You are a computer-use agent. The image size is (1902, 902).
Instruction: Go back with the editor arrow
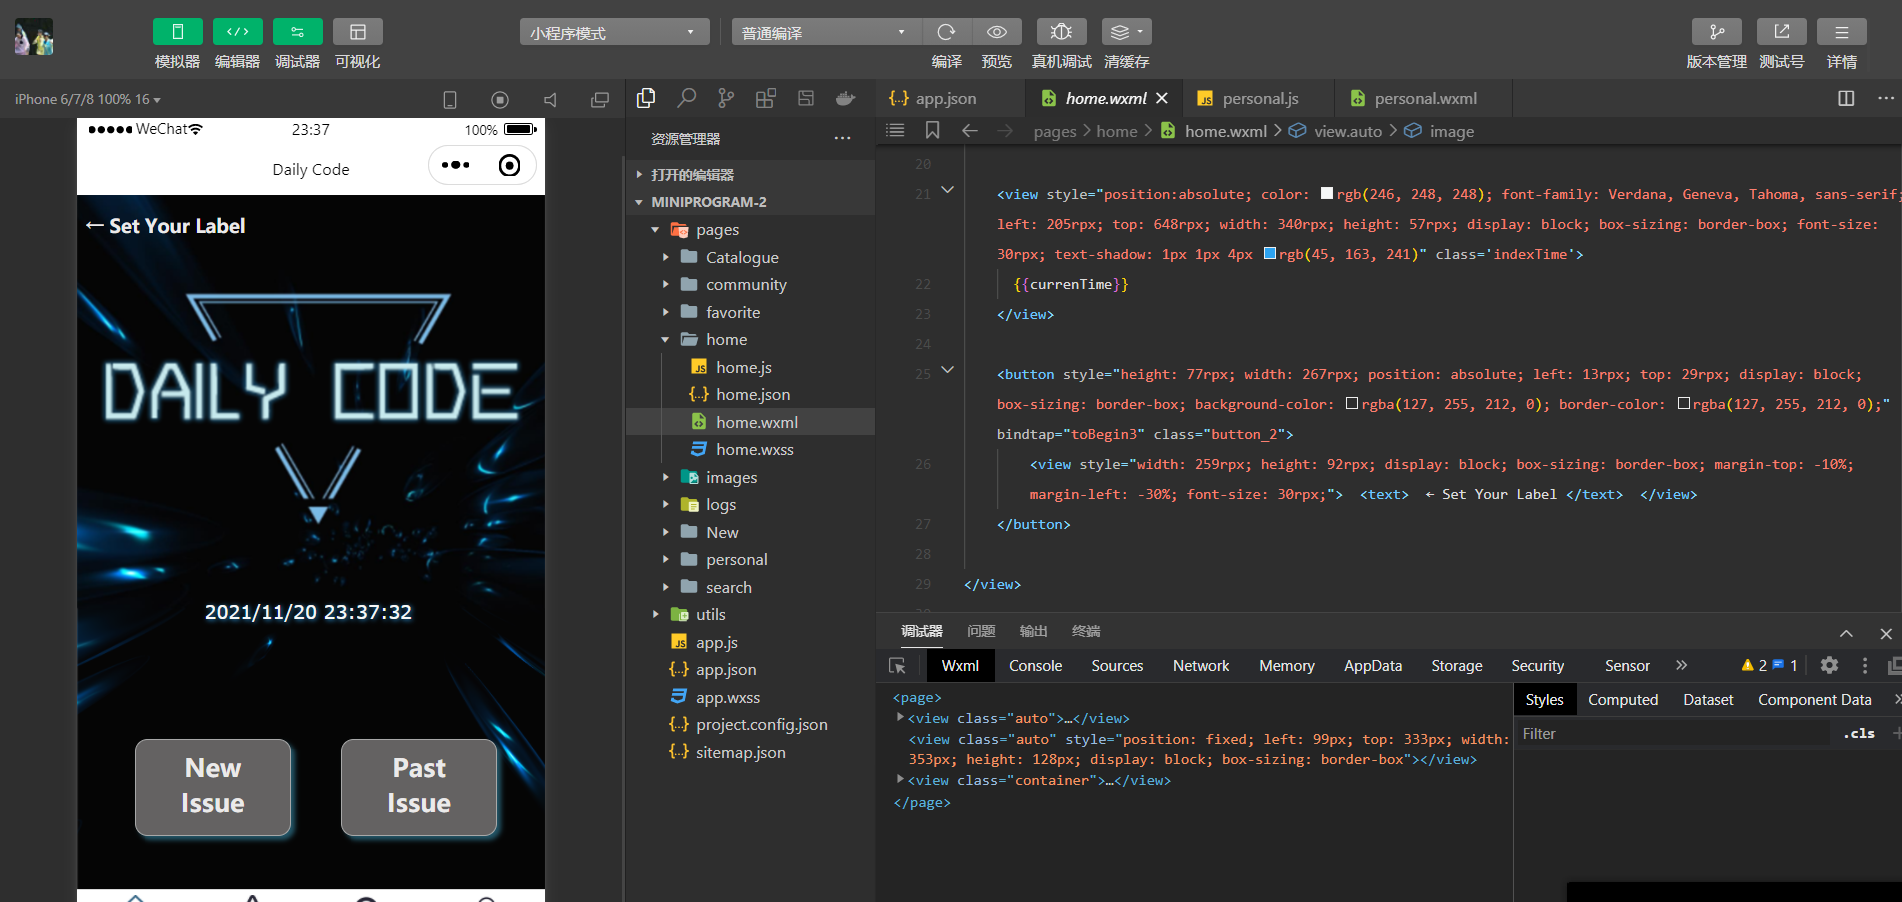pyautogui.click(x=969, y=131)
